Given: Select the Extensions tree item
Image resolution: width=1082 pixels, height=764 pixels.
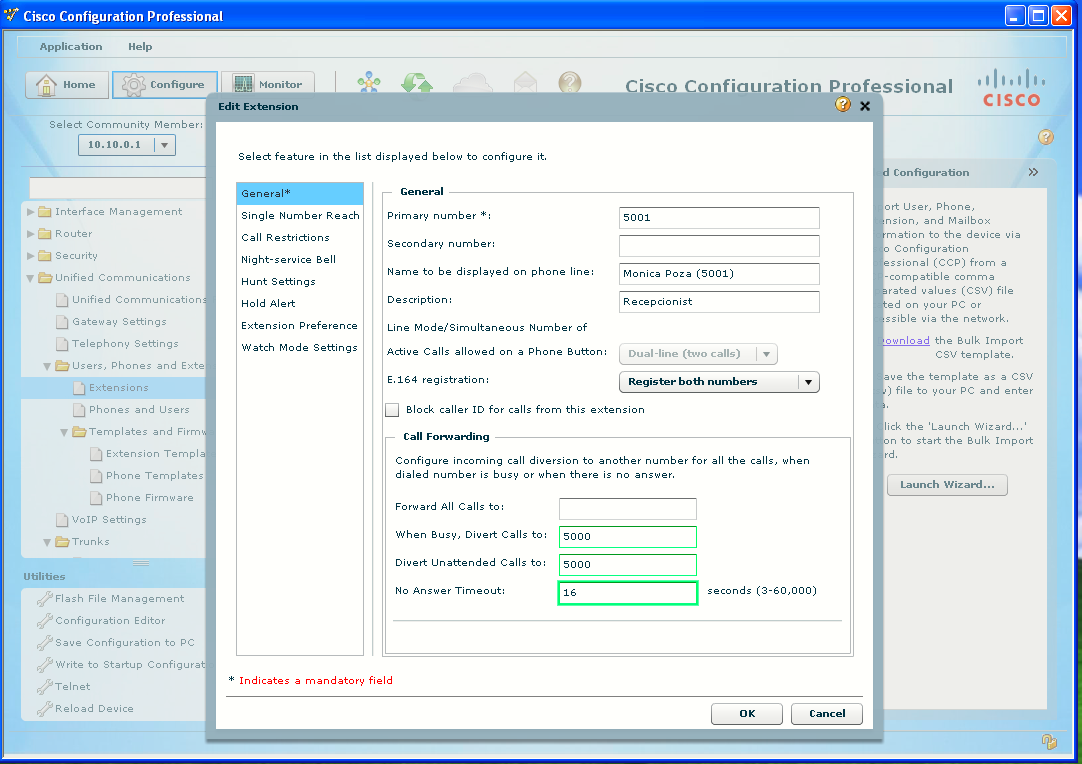Looking at the screenshot, I should [x=119, y=388].
